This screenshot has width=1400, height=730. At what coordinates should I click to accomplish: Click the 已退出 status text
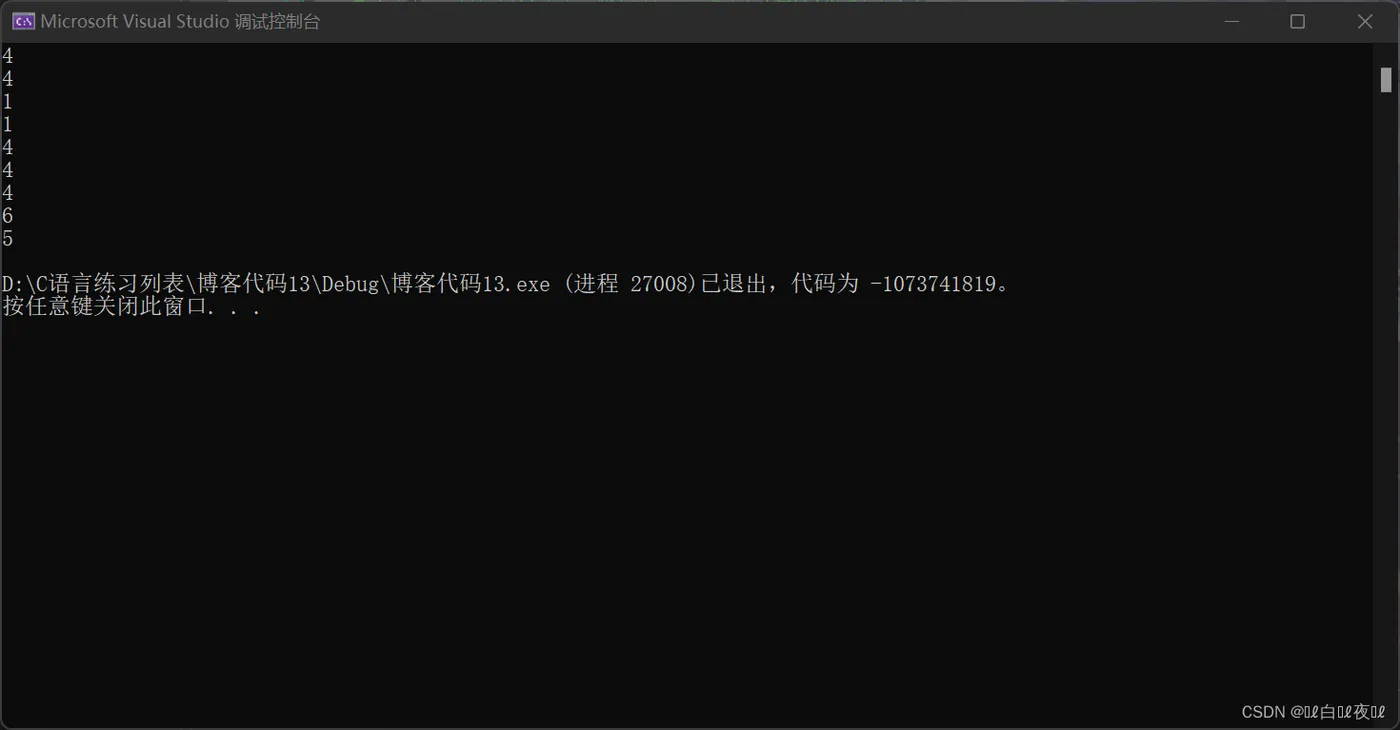[734, 284]
